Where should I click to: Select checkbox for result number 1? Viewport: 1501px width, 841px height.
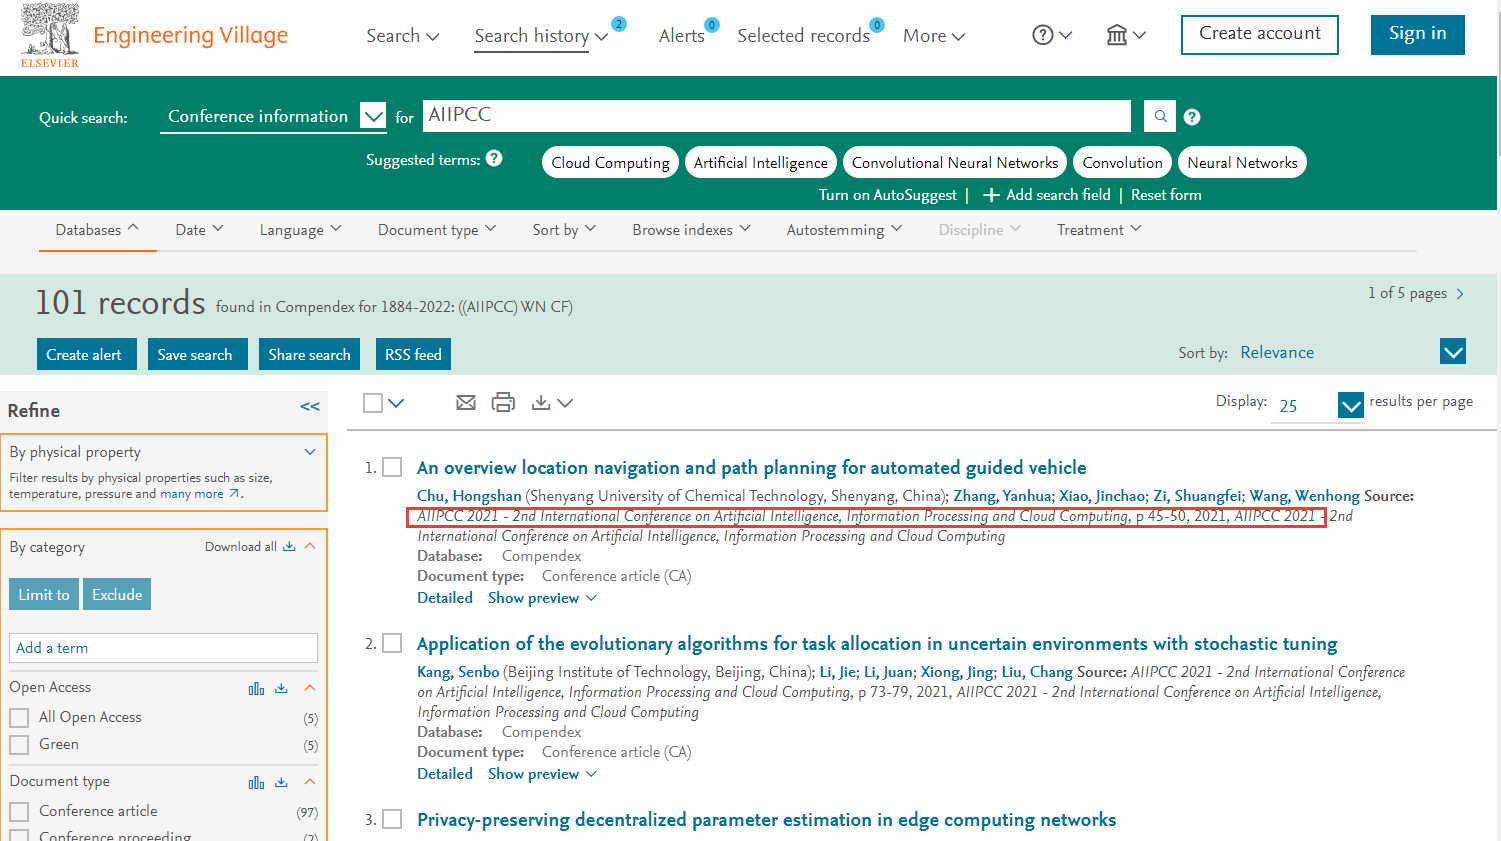393,468
